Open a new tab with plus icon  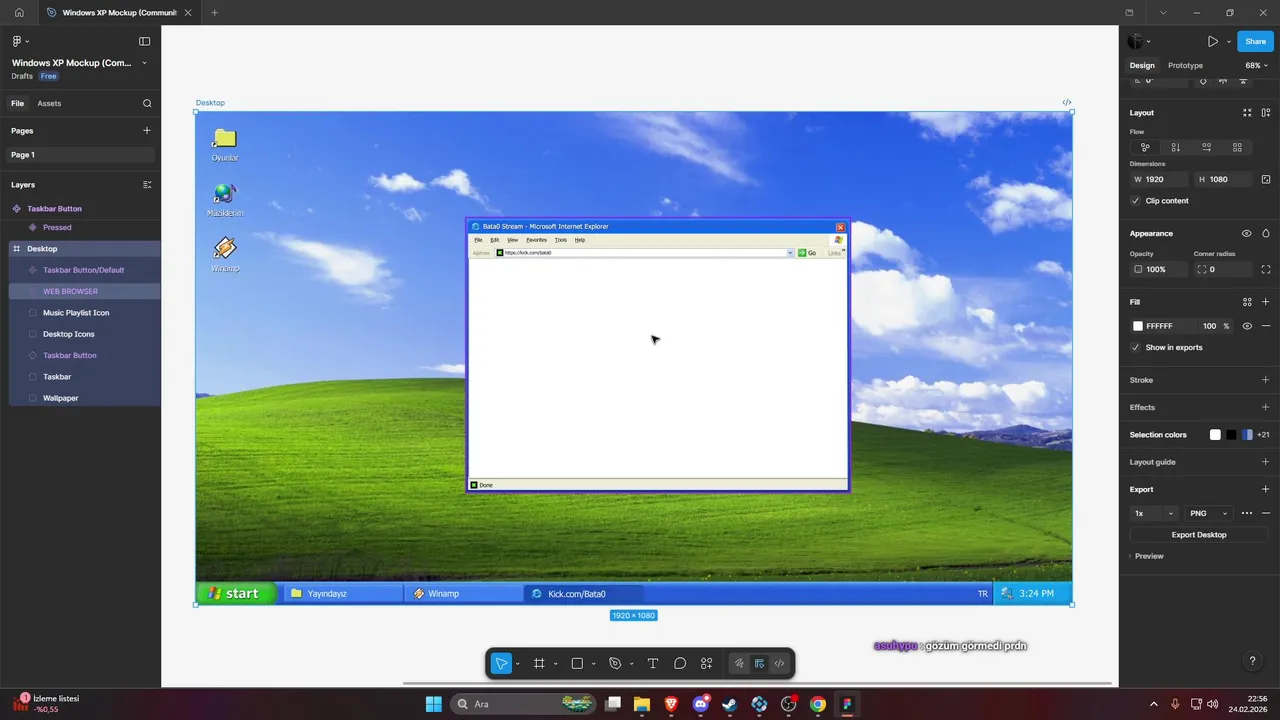(214, 13)
